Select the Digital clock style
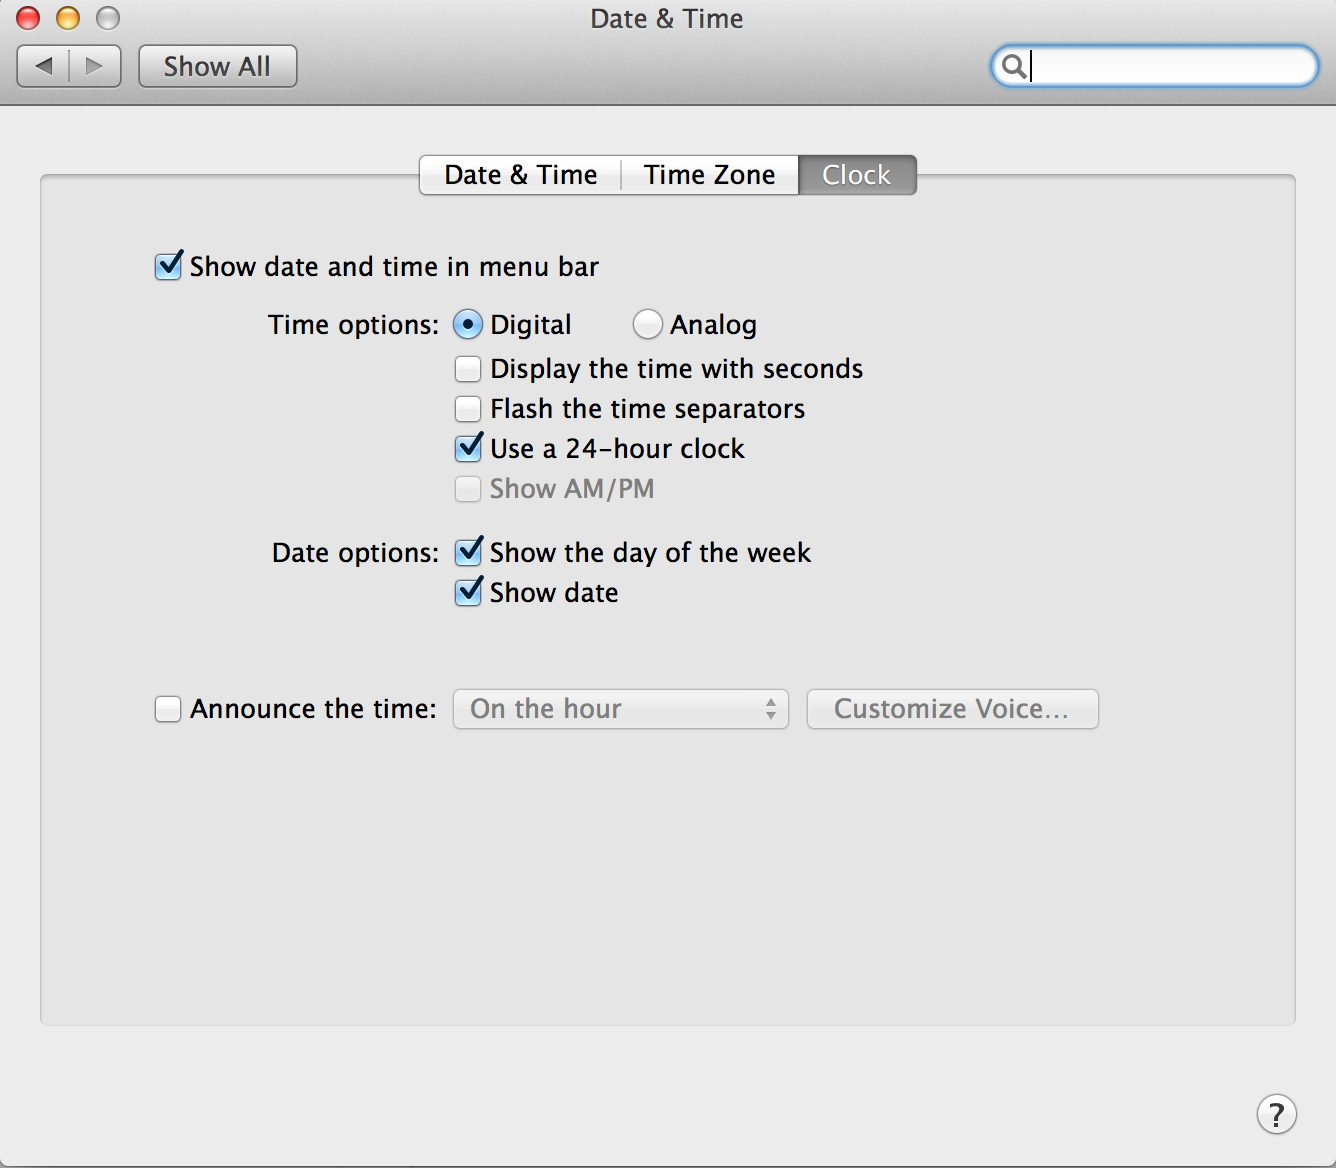1336x1168 pixels. point(468,324)
